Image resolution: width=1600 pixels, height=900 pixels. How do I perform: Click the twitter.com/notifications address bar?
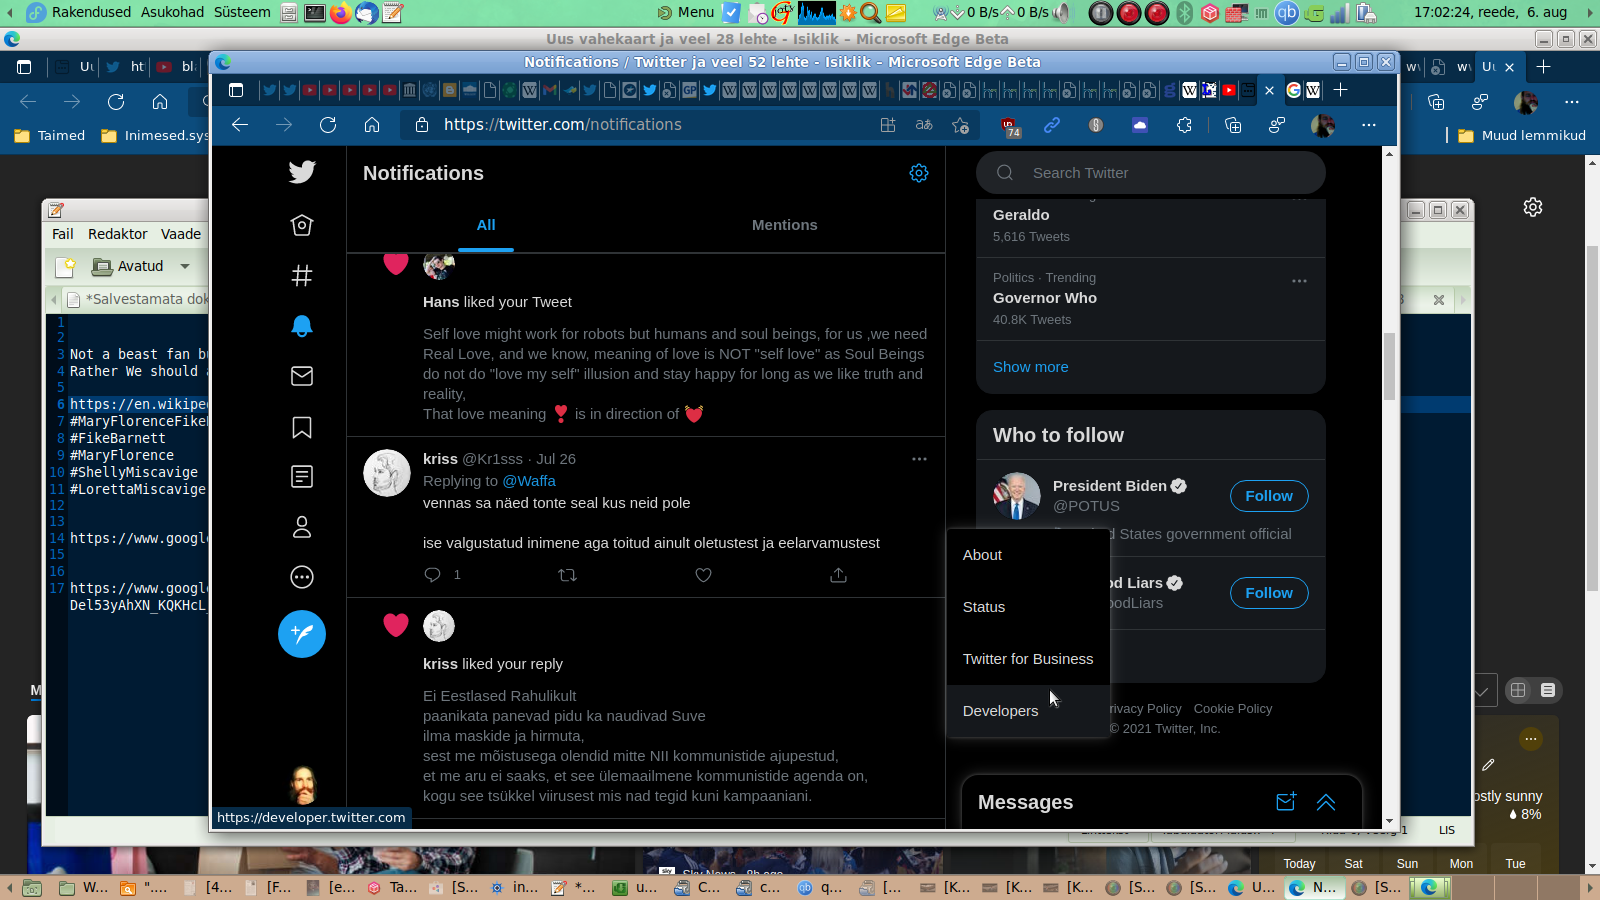click(x=641, y=125)
